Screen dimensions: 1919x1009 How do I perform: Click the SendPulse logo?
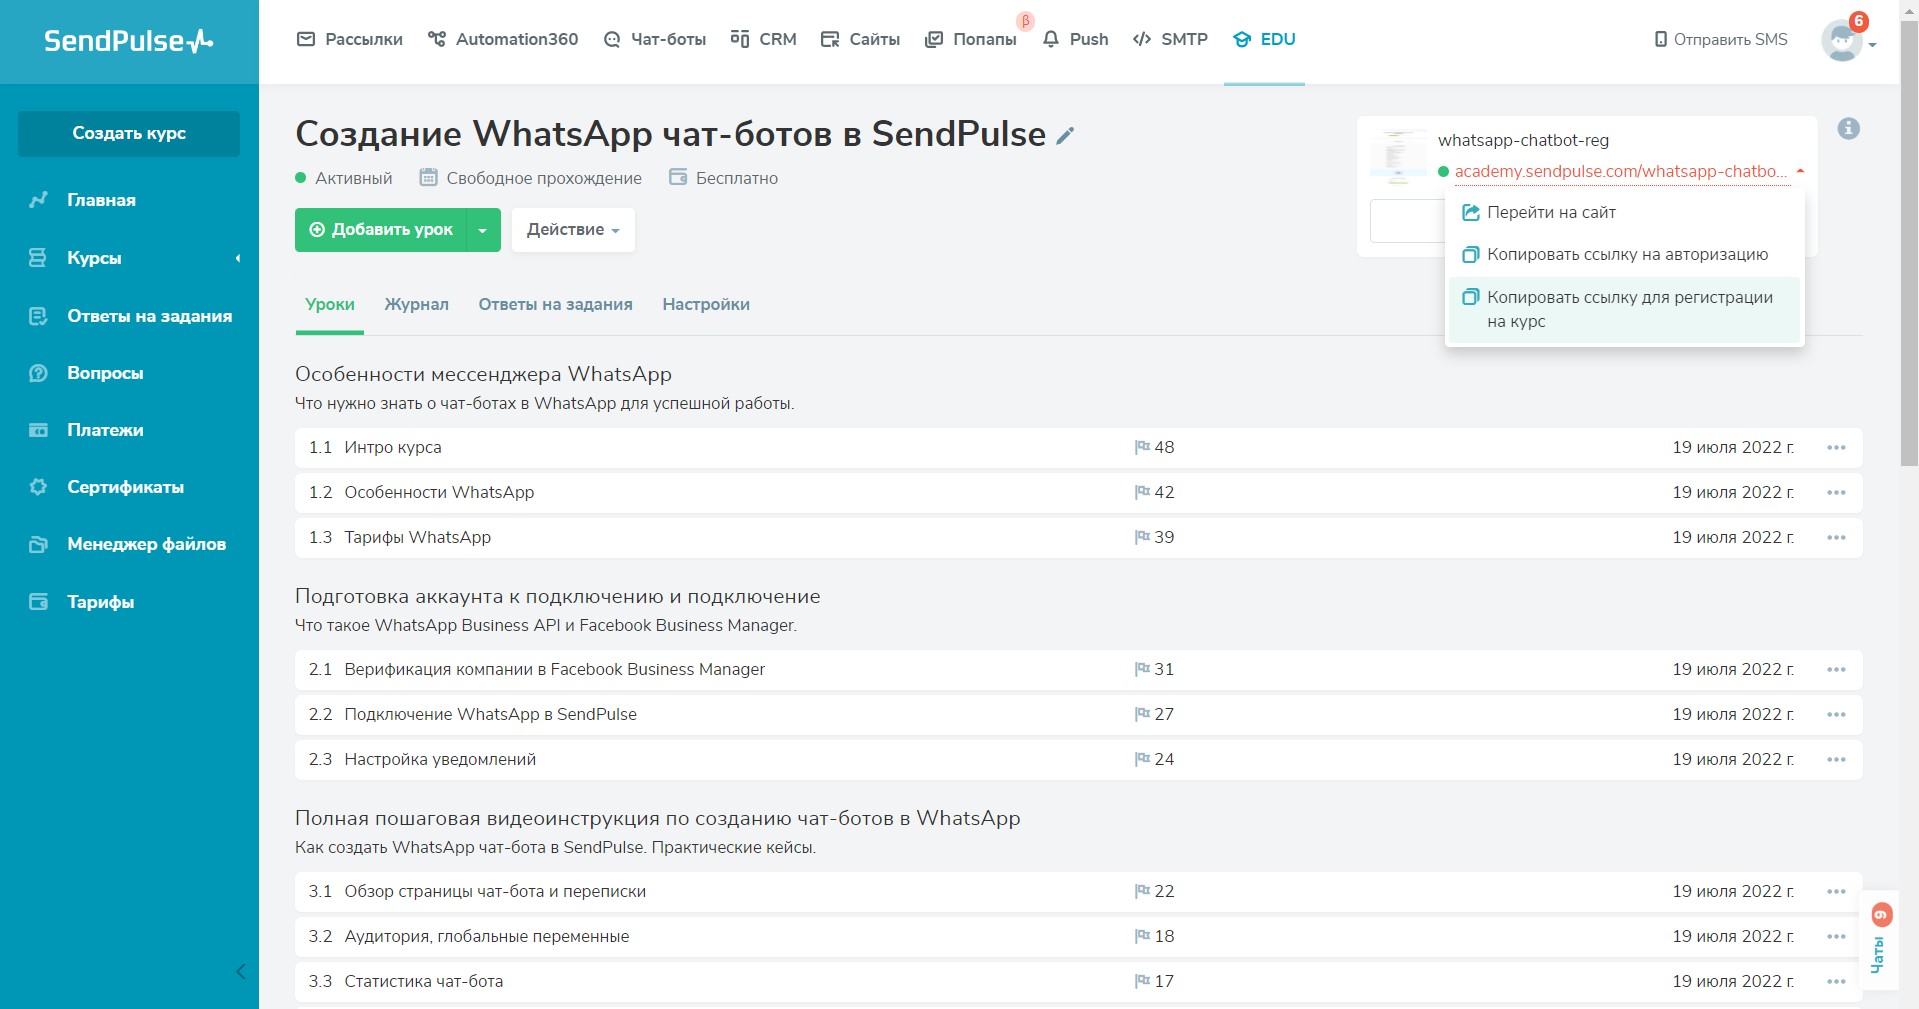click(x=128, y=41)
